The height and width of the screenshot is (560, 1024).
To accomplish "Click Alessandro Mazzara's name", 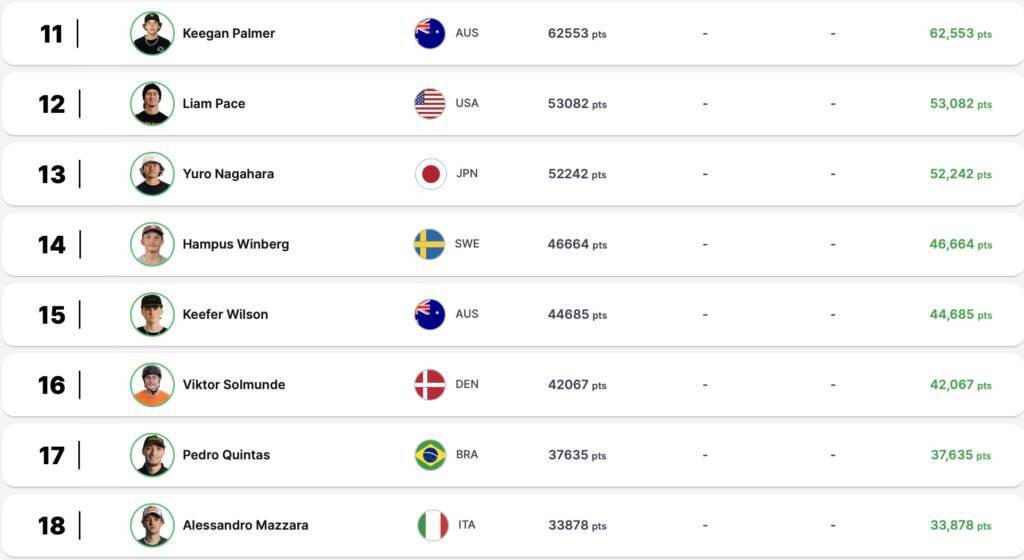I will point(245,525).
